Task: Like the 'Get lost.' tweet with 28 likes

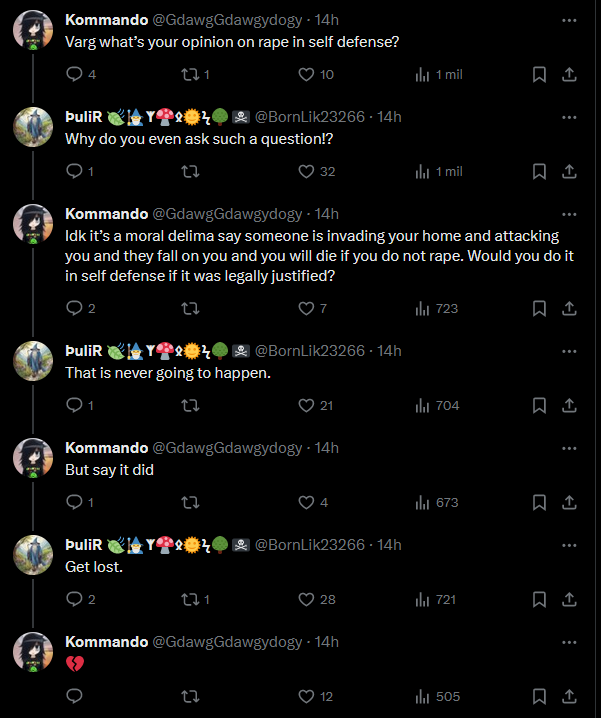Action: 317,599
